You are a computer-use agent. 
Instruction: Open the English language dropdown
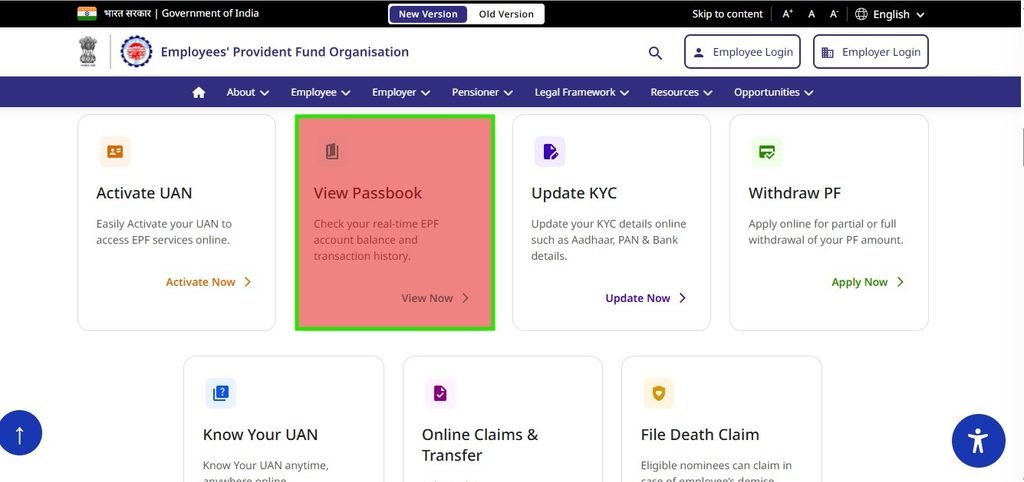(x=899, y=14)
